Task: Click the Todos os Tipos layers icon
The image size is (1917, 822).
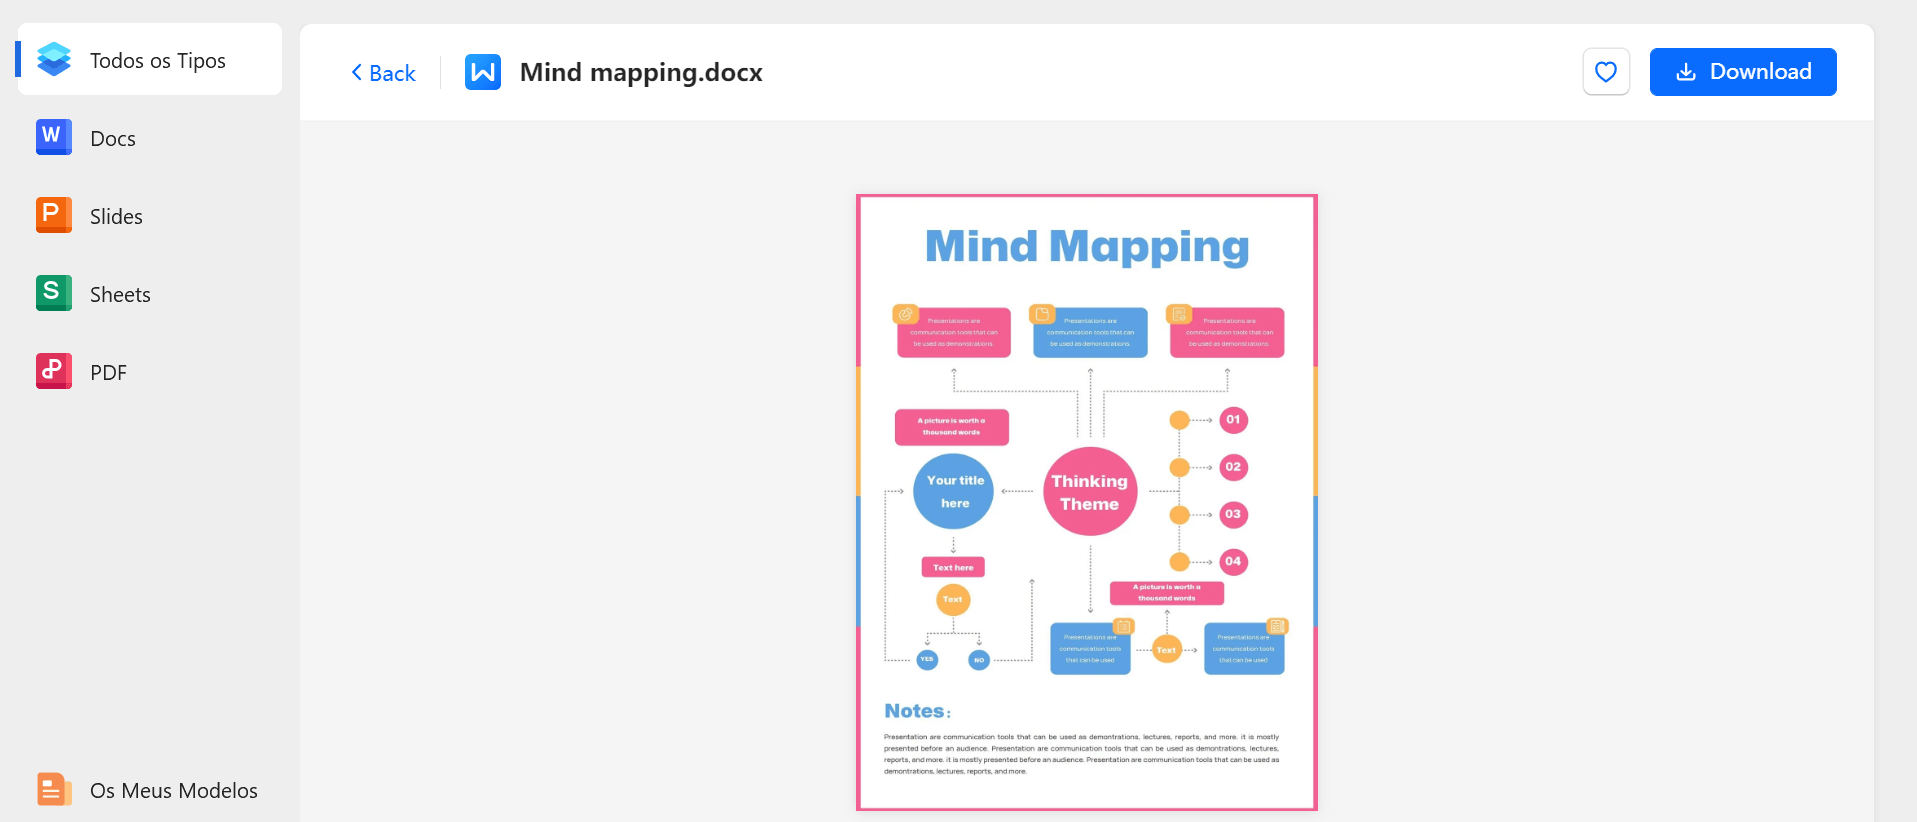Action: pos(54,59)
